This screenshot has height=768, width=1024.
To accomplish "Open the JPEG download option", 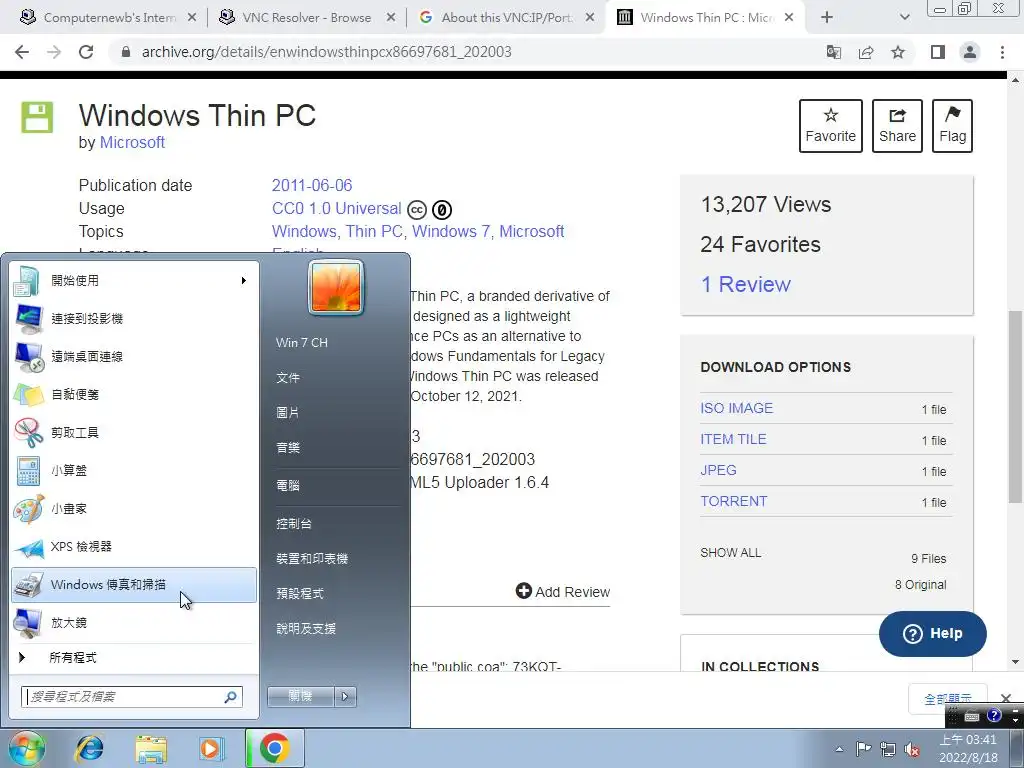I will 718,470.
